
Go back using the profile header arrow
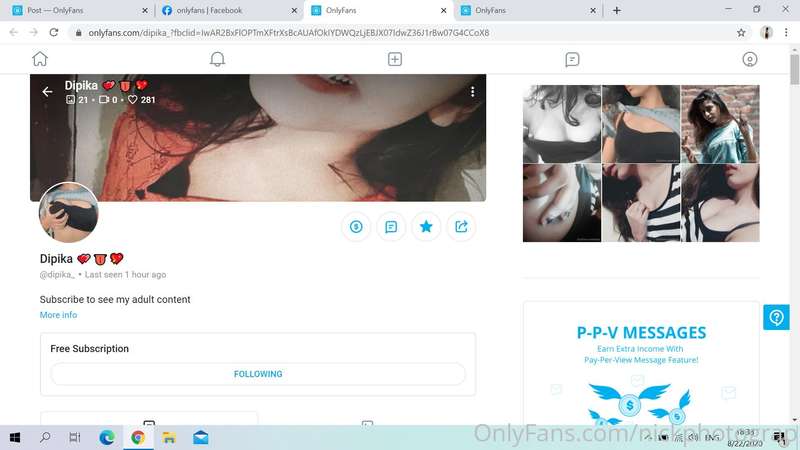pyautogui.click(x=47, y=92)
